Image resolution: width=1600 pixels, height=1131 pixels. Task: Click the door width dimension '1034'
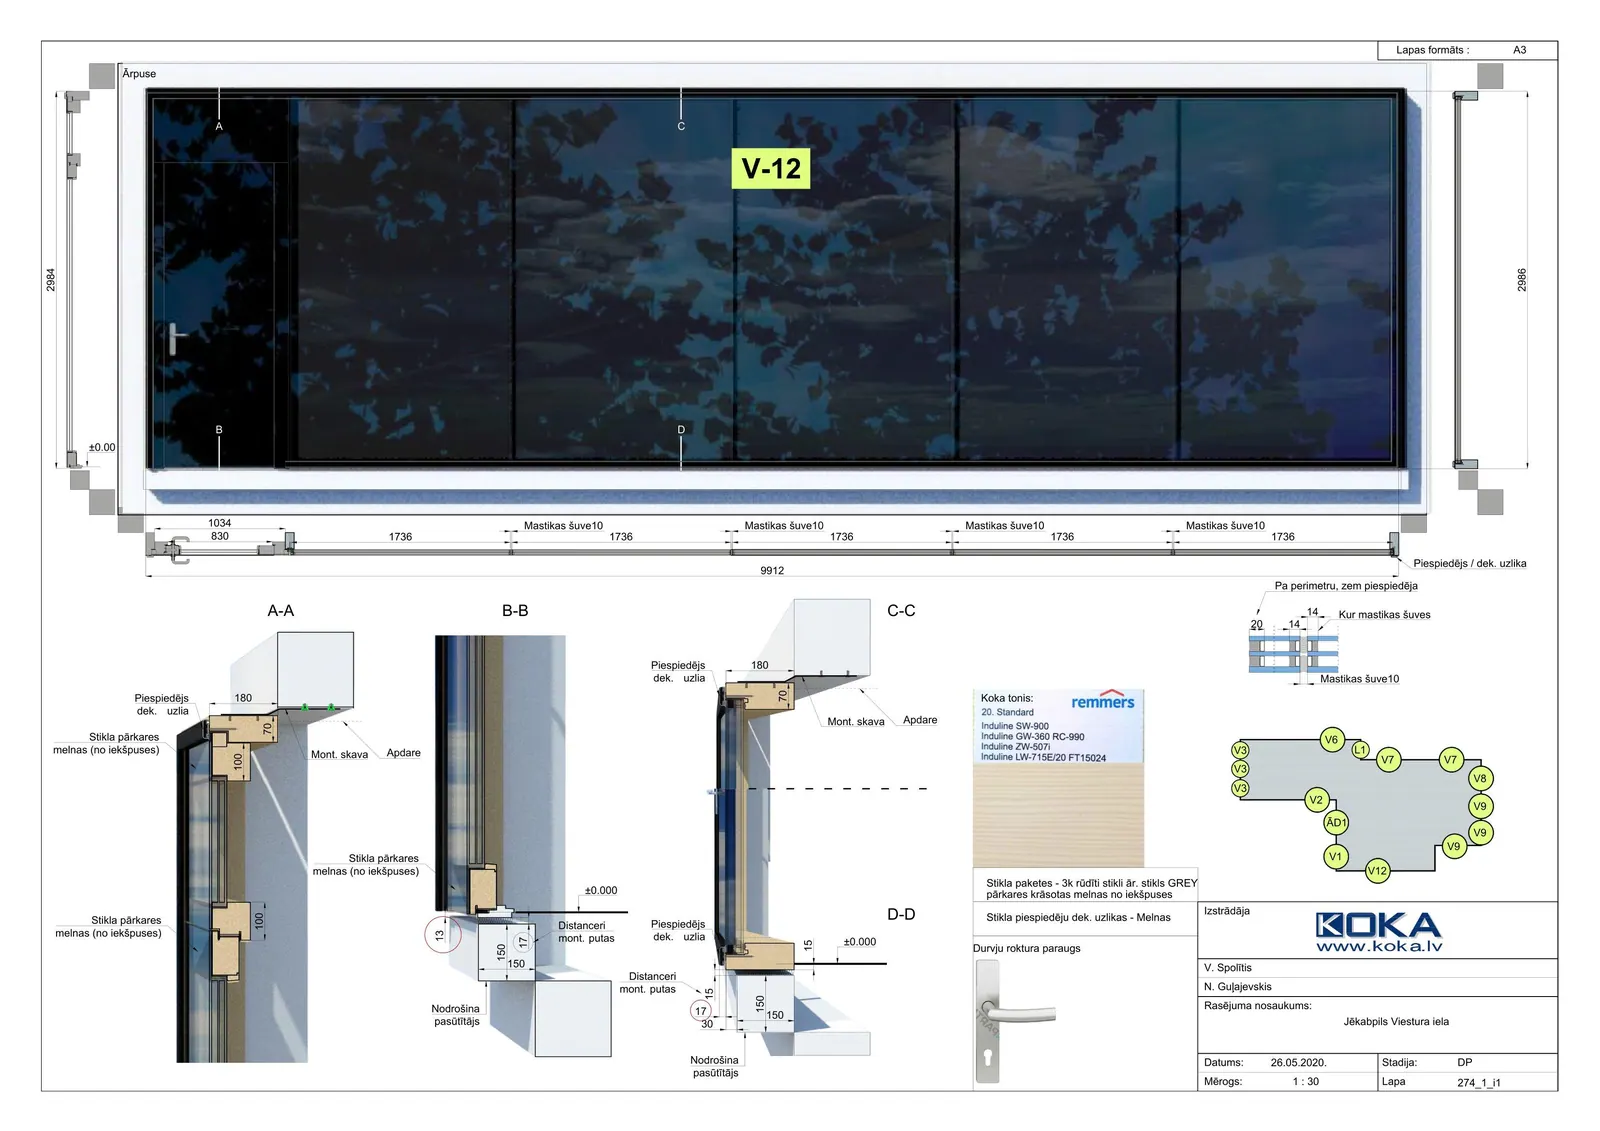[219, 523]
